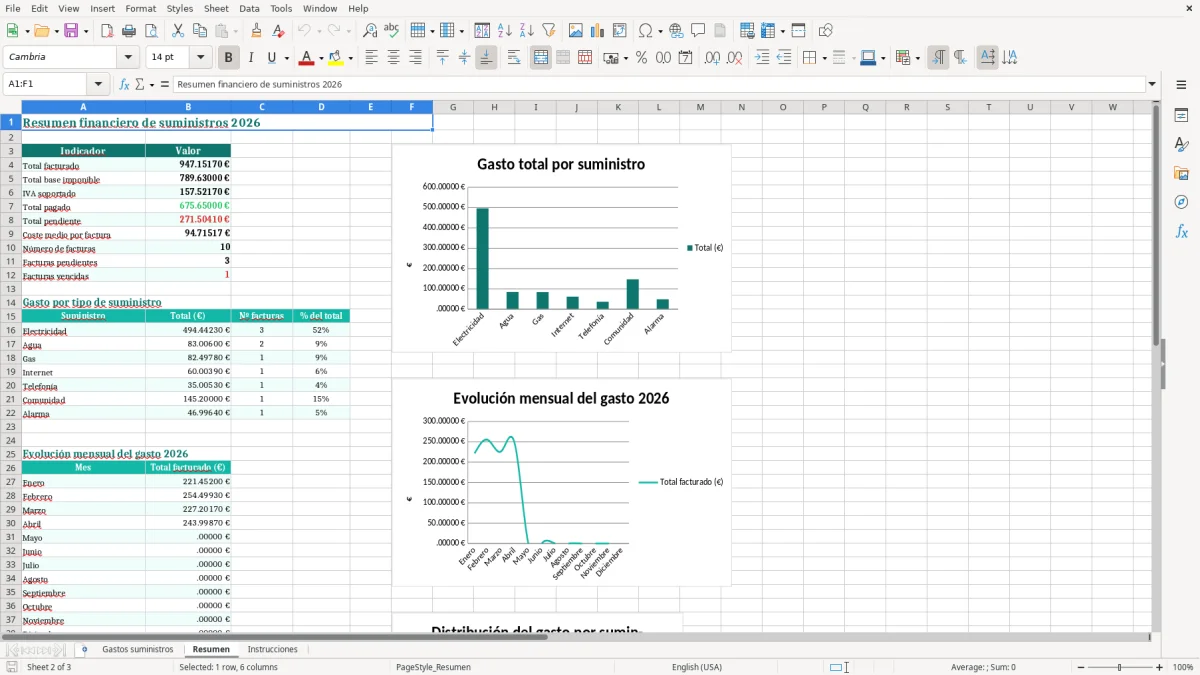Clear direct formatting from the selection
Screen dimensions: 1200x675
point(278,31)
